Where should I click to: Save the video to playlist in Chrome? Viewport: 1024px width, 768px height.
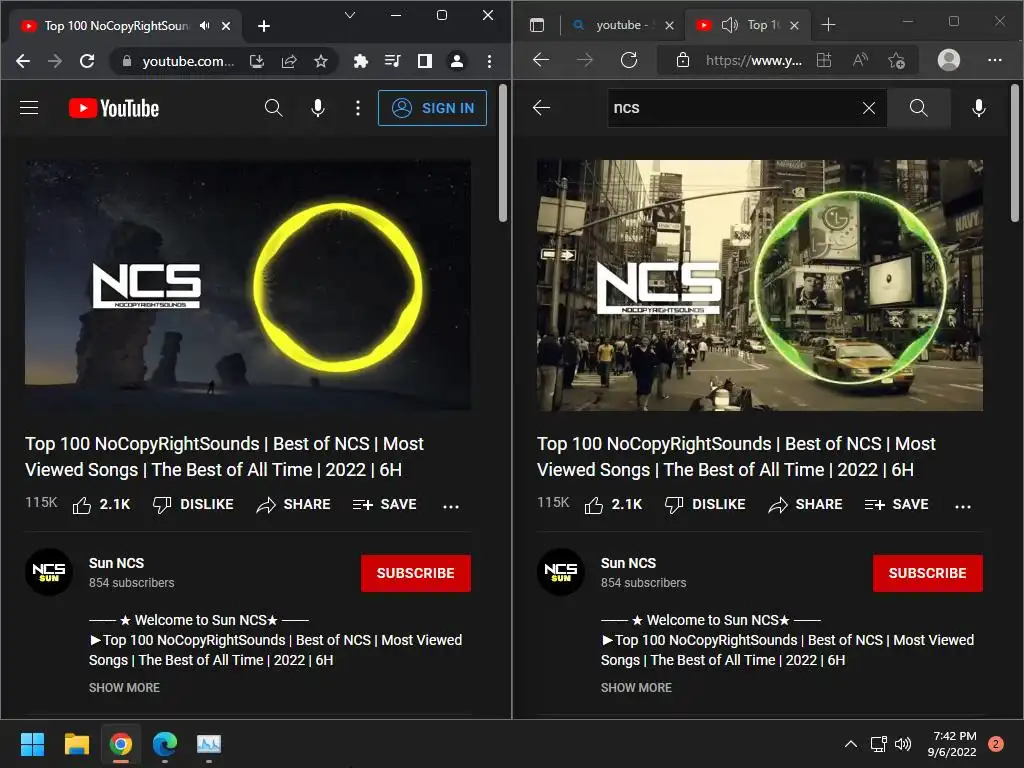pos(385,504)
